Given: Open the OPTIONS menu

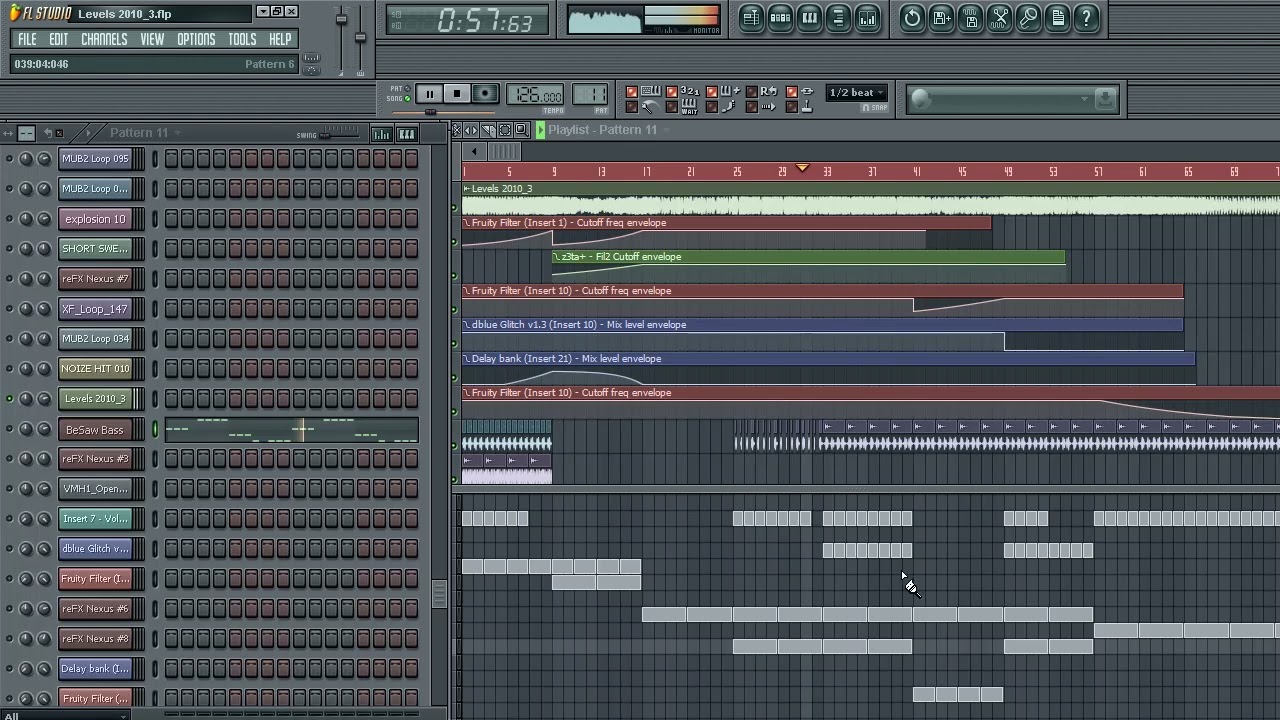Looking at the screenshot, I should point(196,39).
